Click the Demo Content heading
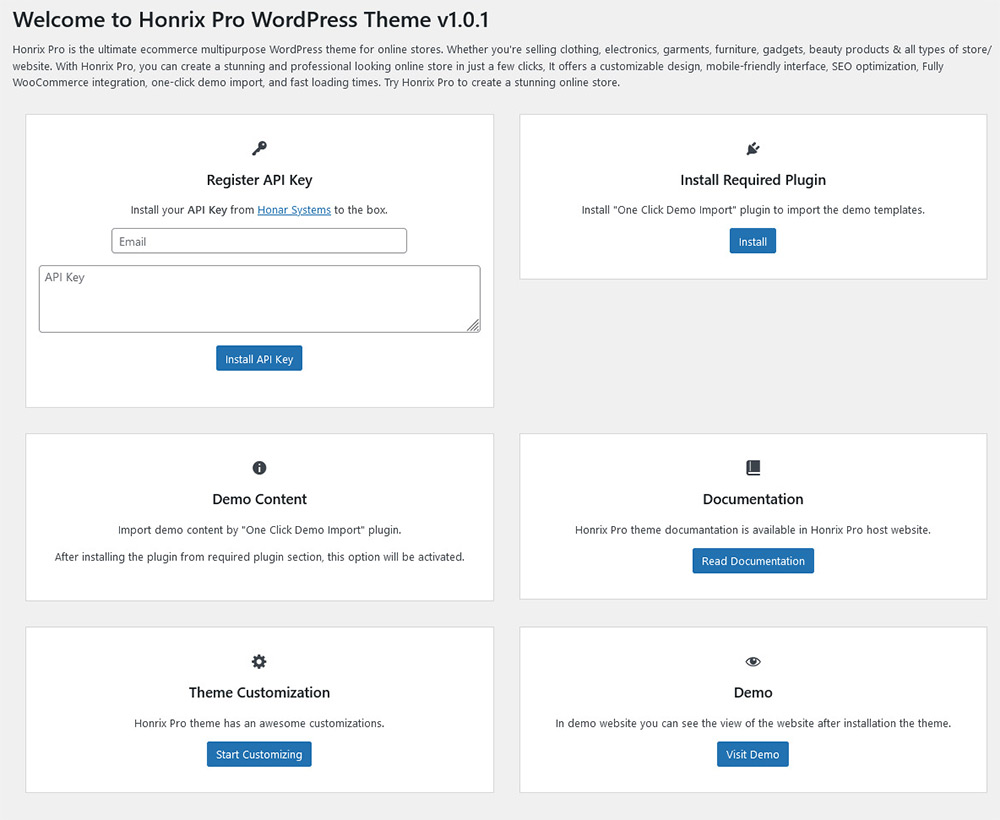 tap(259, 499)
